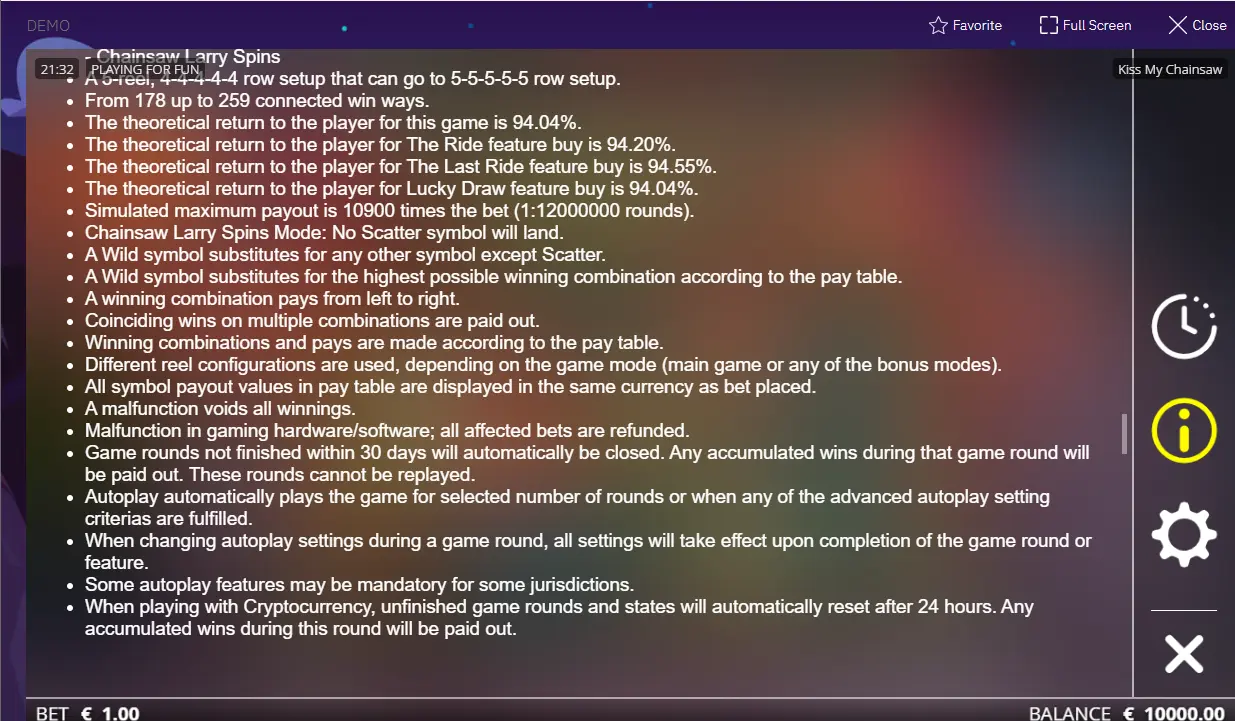Click the Close text in the top bar
The height and width of the screenshot is (721, 1235).
(x=1209, y=25)
